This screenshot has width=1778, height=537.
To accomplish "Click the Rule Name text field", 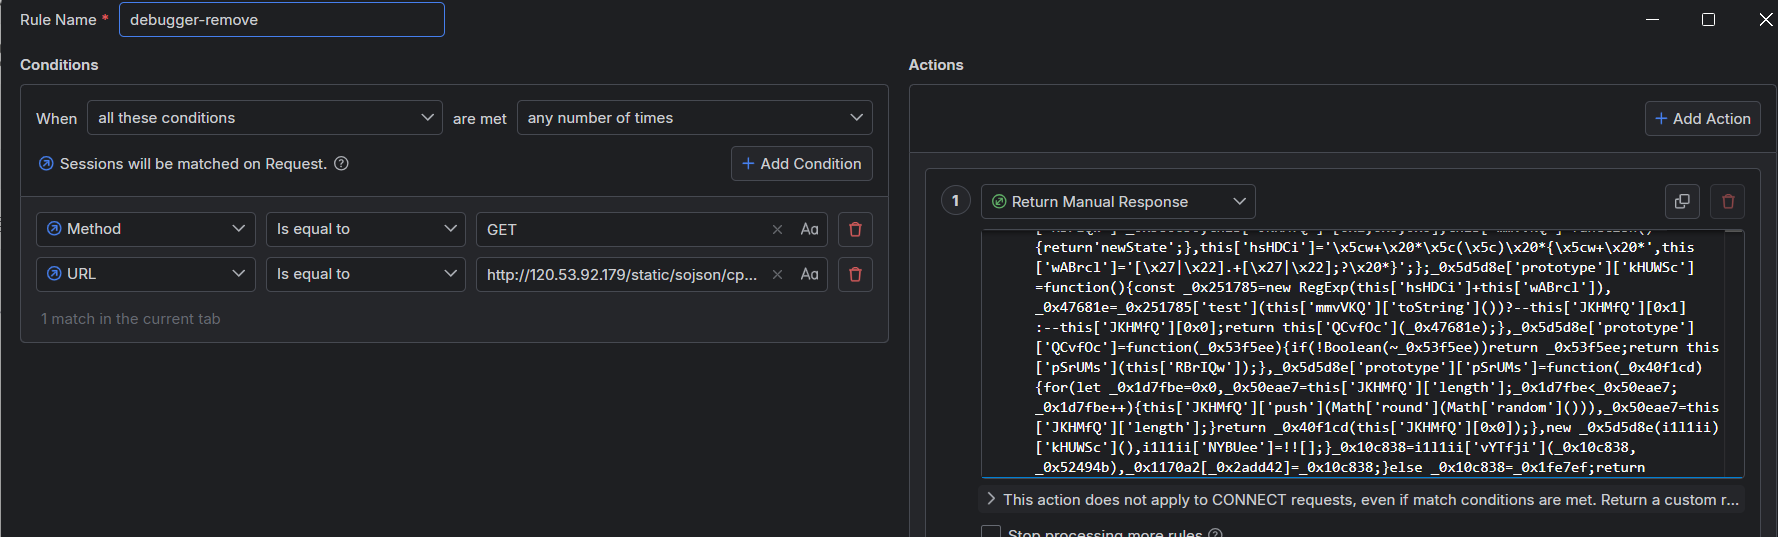I will (282, 20).
